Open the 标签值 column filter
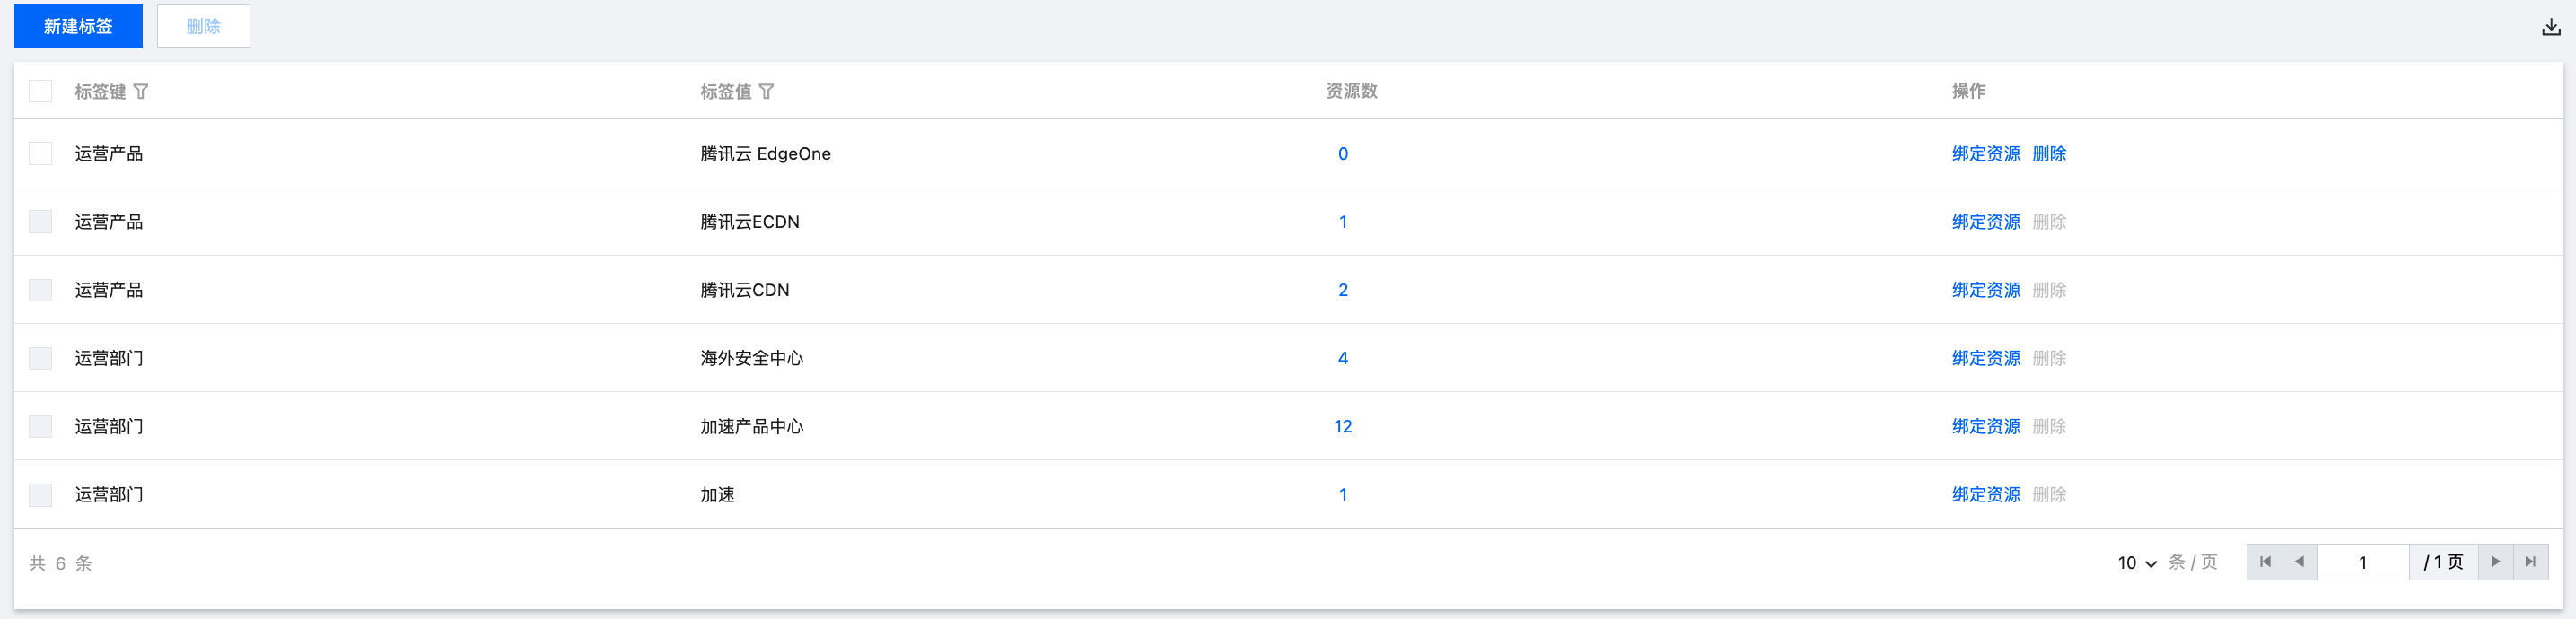This screenshot has width=2576, height=619. tap(766, 92)
